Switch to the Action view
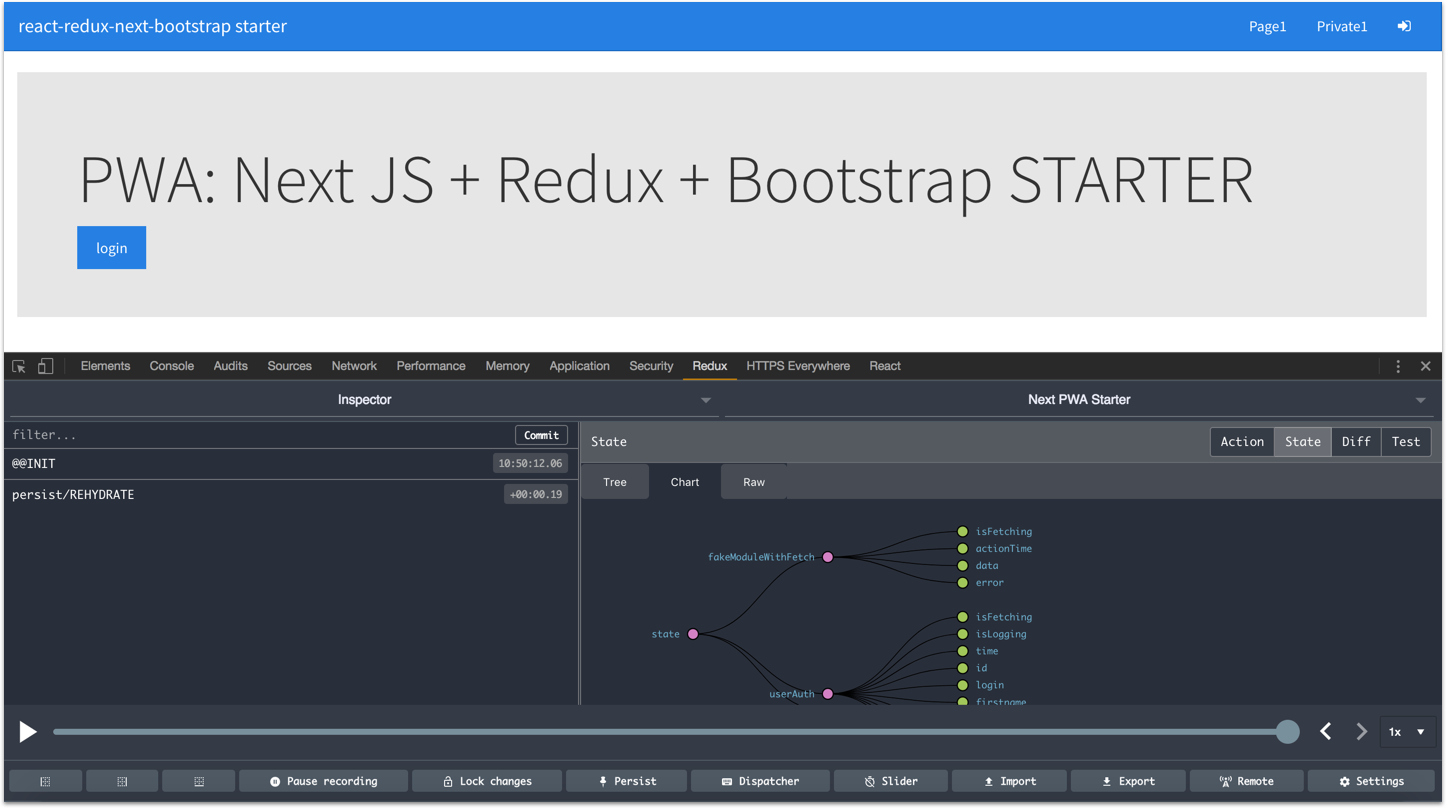The width and height of the screenshot is (1446, 808). tap(1242, 442)
